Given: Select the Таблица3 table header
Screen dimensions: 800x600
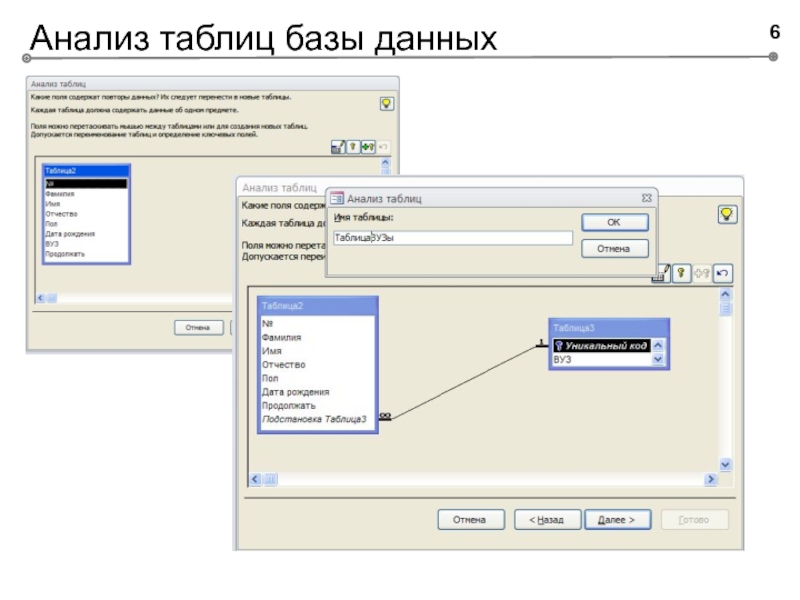Looking at the screenshot, I should [x=608, y=328].
